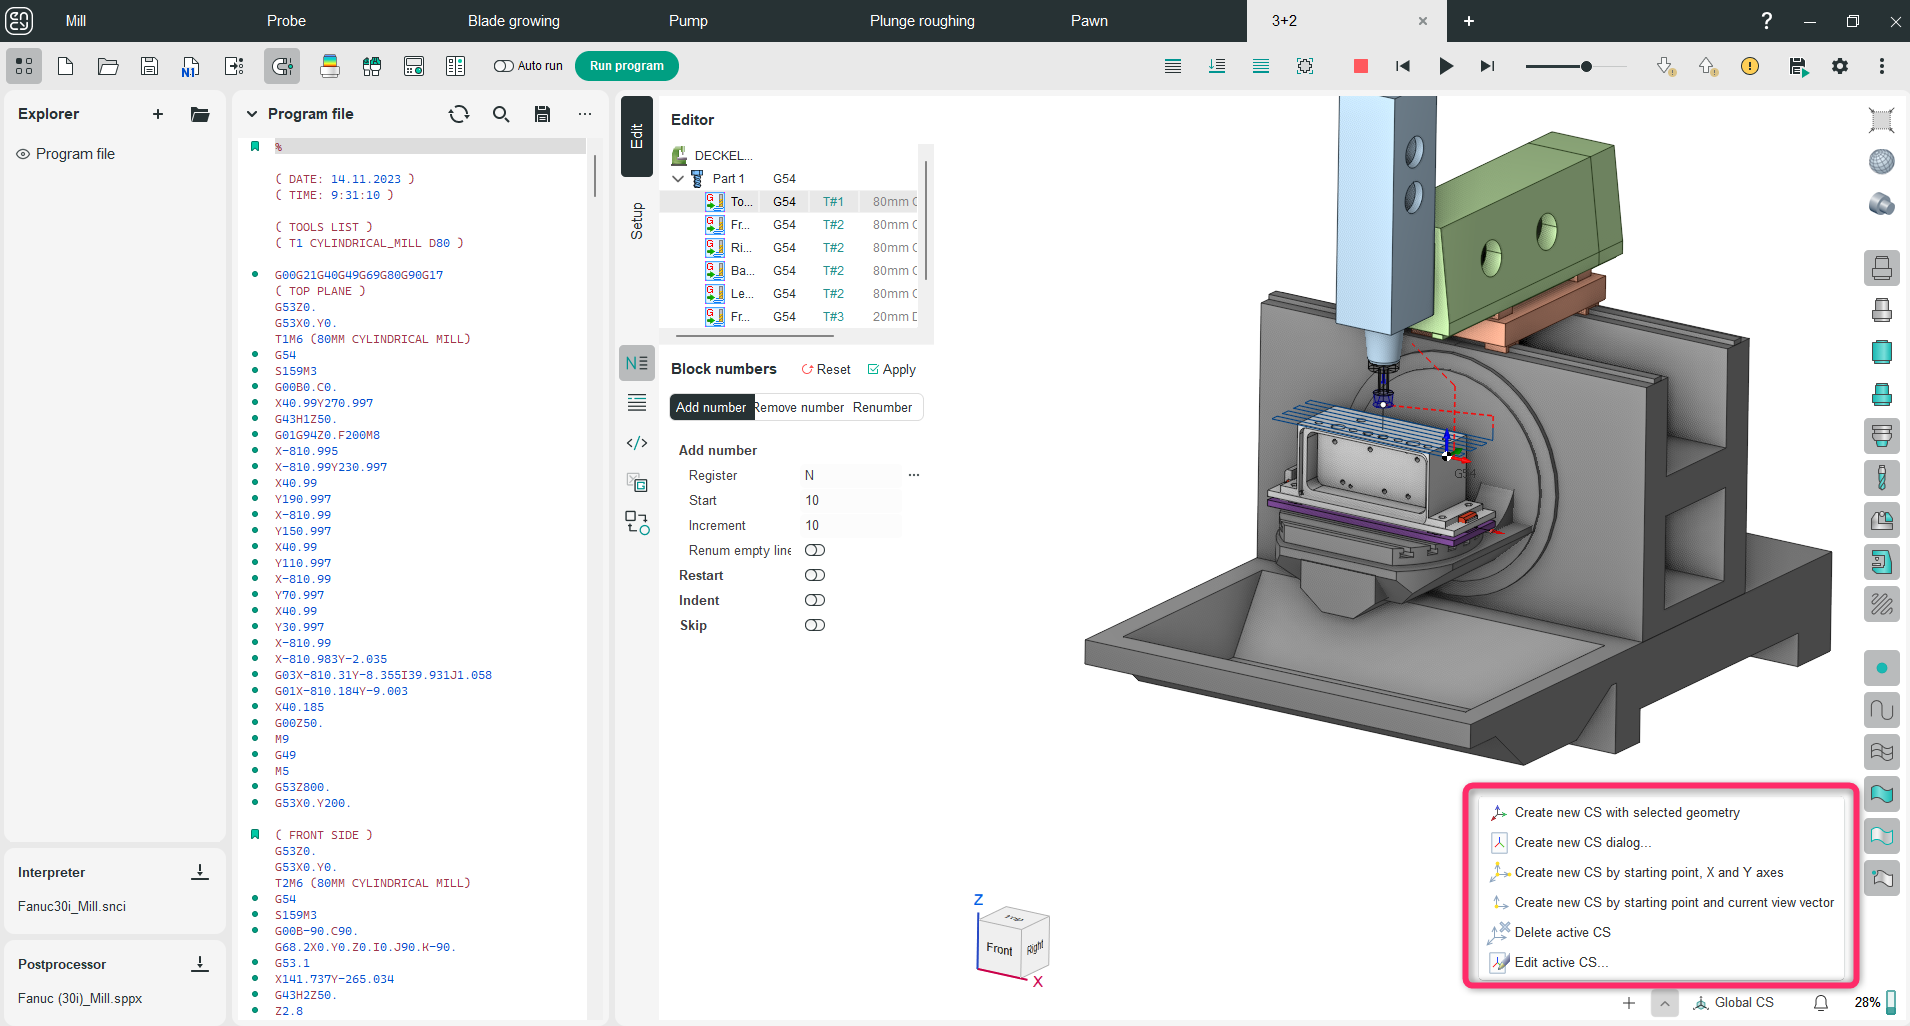Open the vertical dots overflow menu
The width and height of the screenshot is (1910, 1026).
(1882, 66)
